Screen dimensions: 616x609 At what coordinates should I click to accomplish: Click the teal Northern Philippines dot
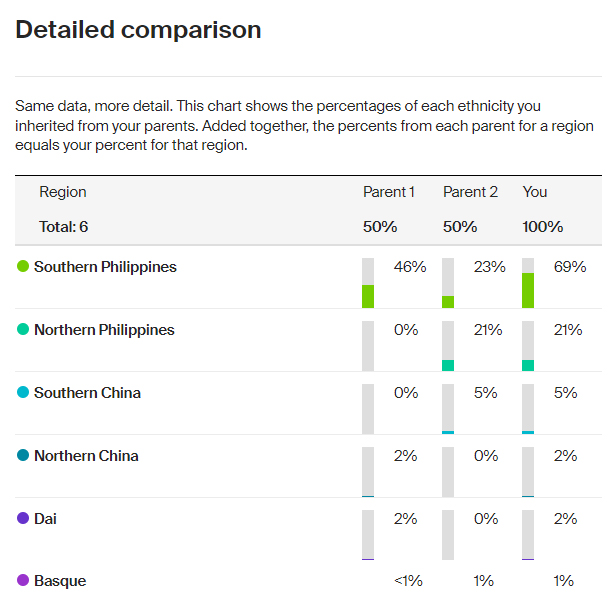(x=23, y=329)
